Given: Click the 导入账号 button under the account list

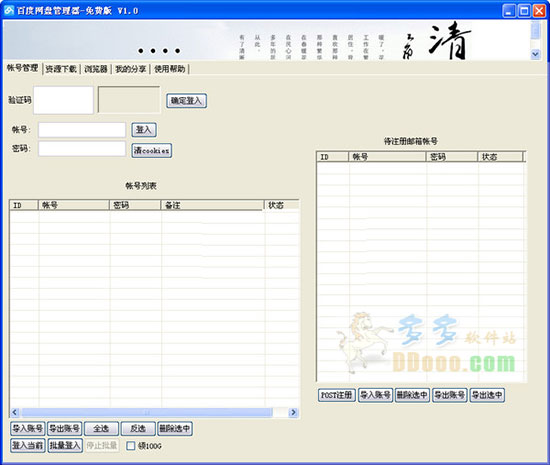Looking at the screenshot, I should click(28, 429).
